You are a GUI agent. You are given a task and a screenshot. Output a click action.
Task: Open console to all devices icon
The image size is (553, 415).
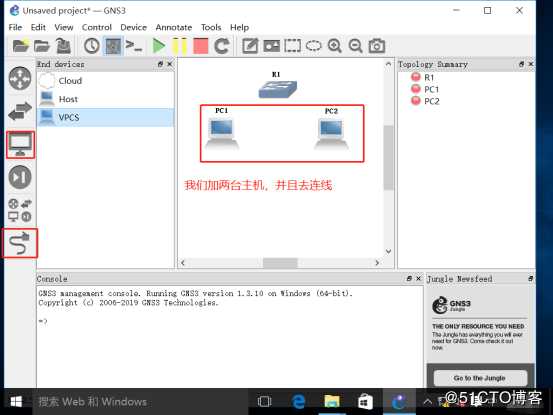coord(134,46)
